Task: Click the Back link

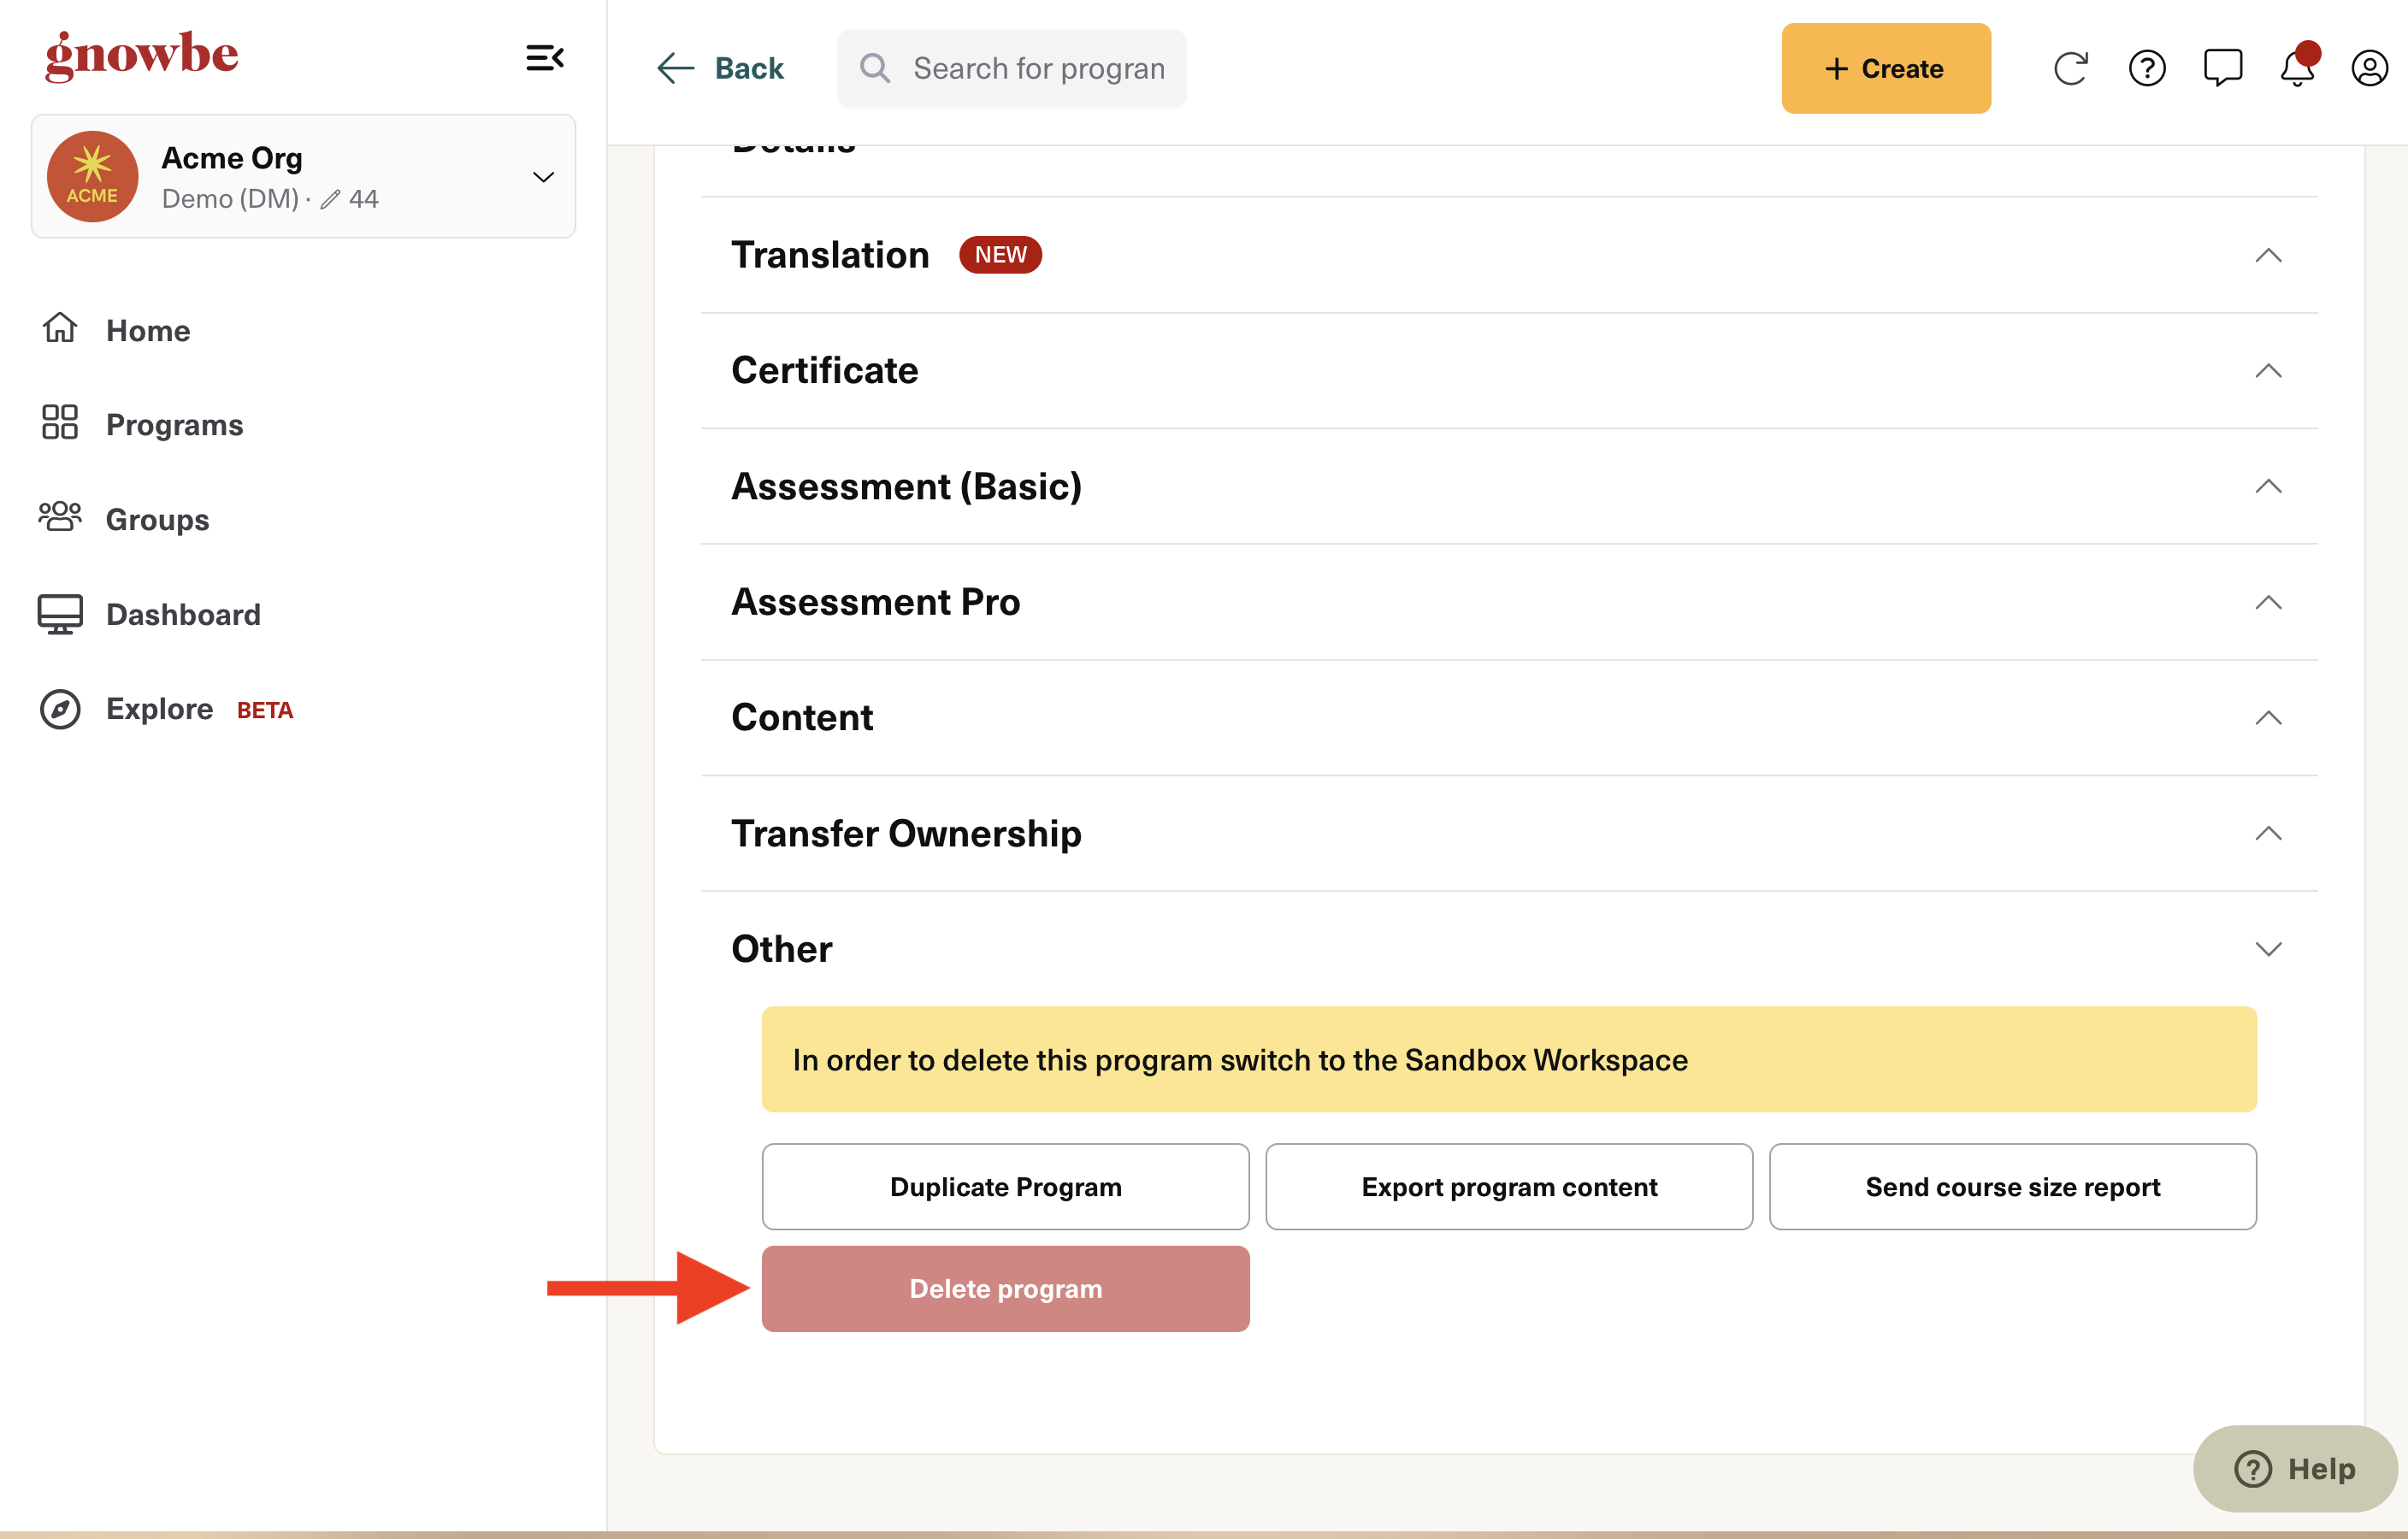Action: (x=749, y=68)
